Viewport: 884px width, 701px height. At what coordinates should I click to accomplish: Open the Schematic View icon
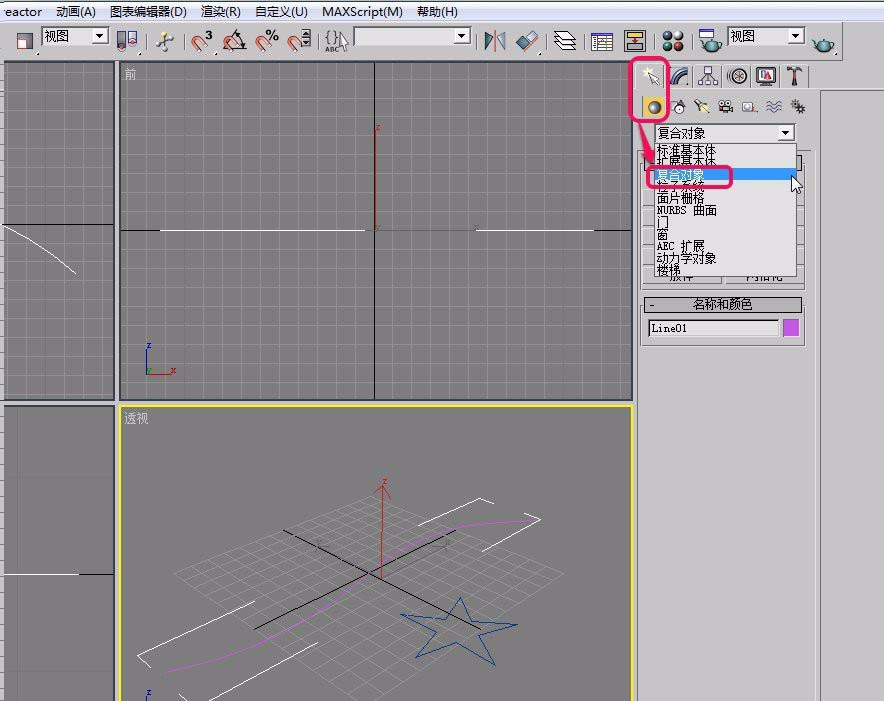point(635,41)
